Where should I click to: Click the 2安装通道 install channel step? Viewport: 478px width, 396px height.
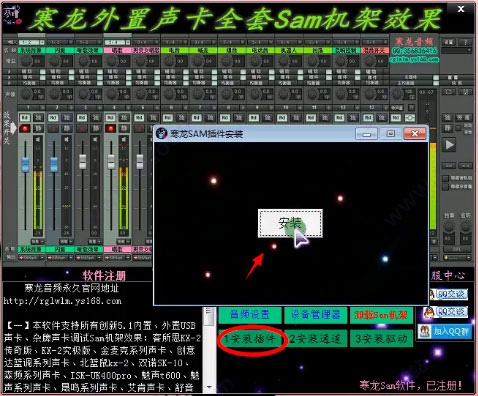click(315, 339)
